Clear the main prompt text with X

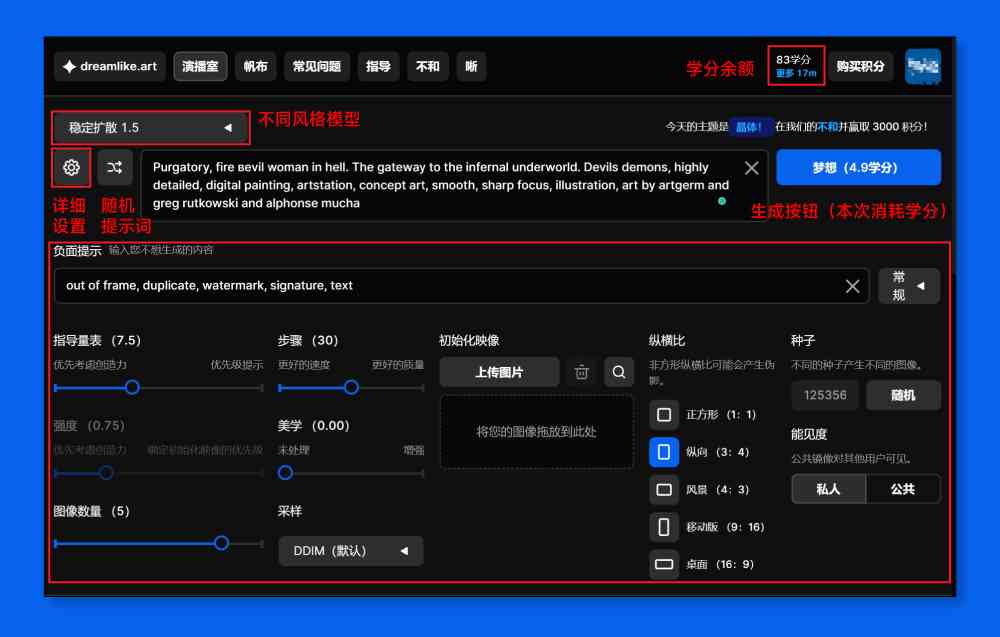[752, 168]
